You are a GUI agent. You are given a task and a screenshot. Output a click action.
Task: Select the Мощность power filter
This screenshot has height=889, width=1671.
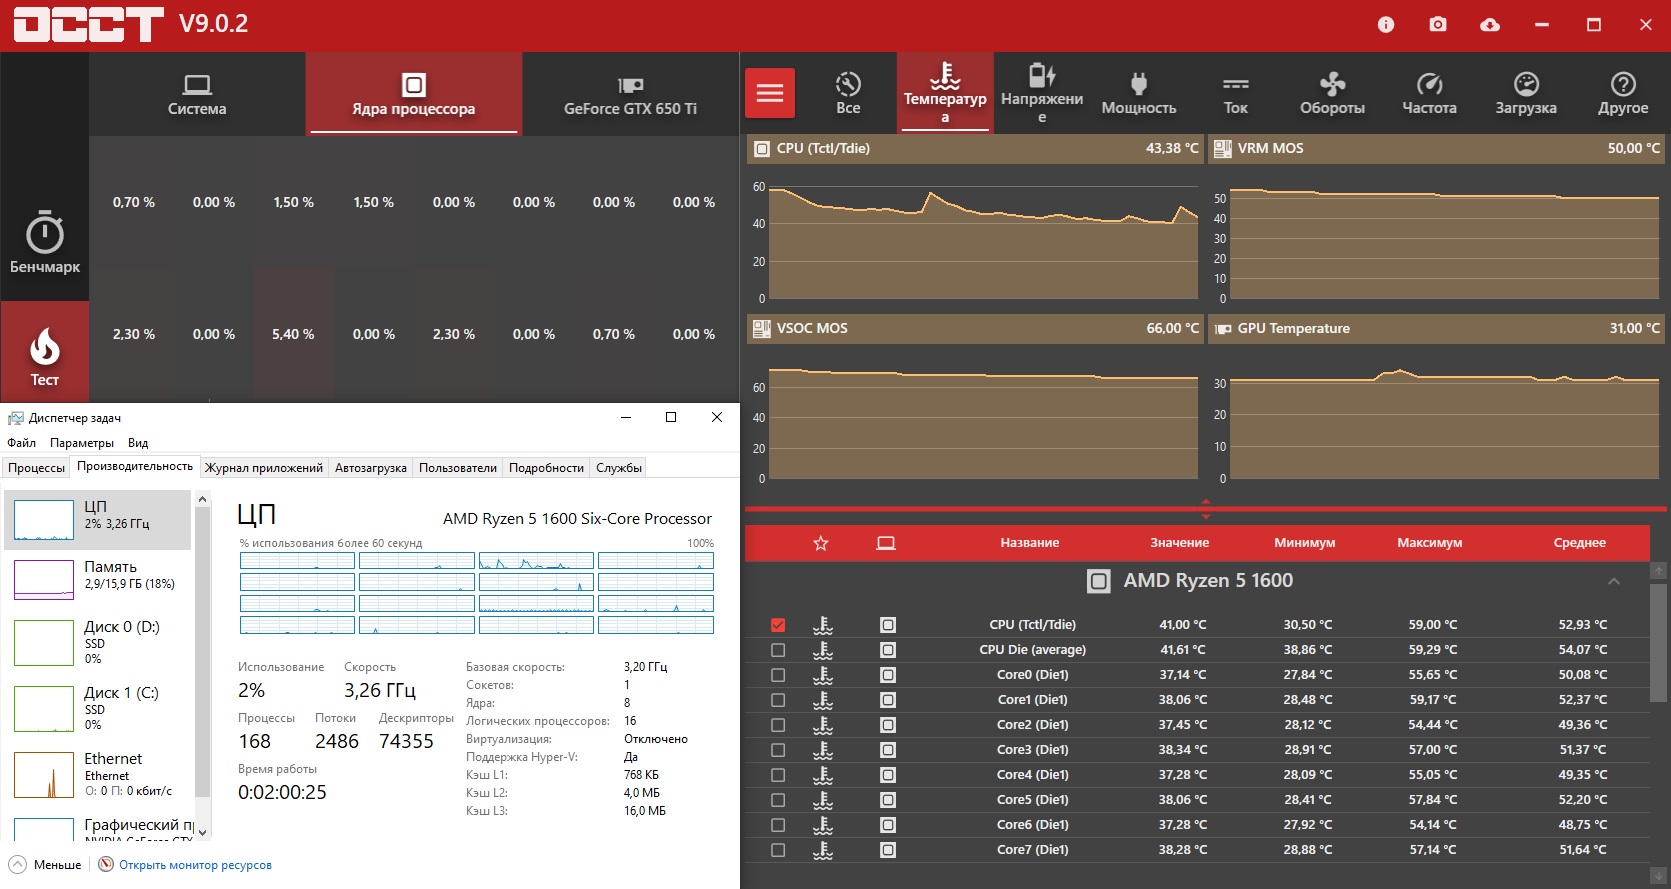pyautogui.click(x=1139, y=93)
